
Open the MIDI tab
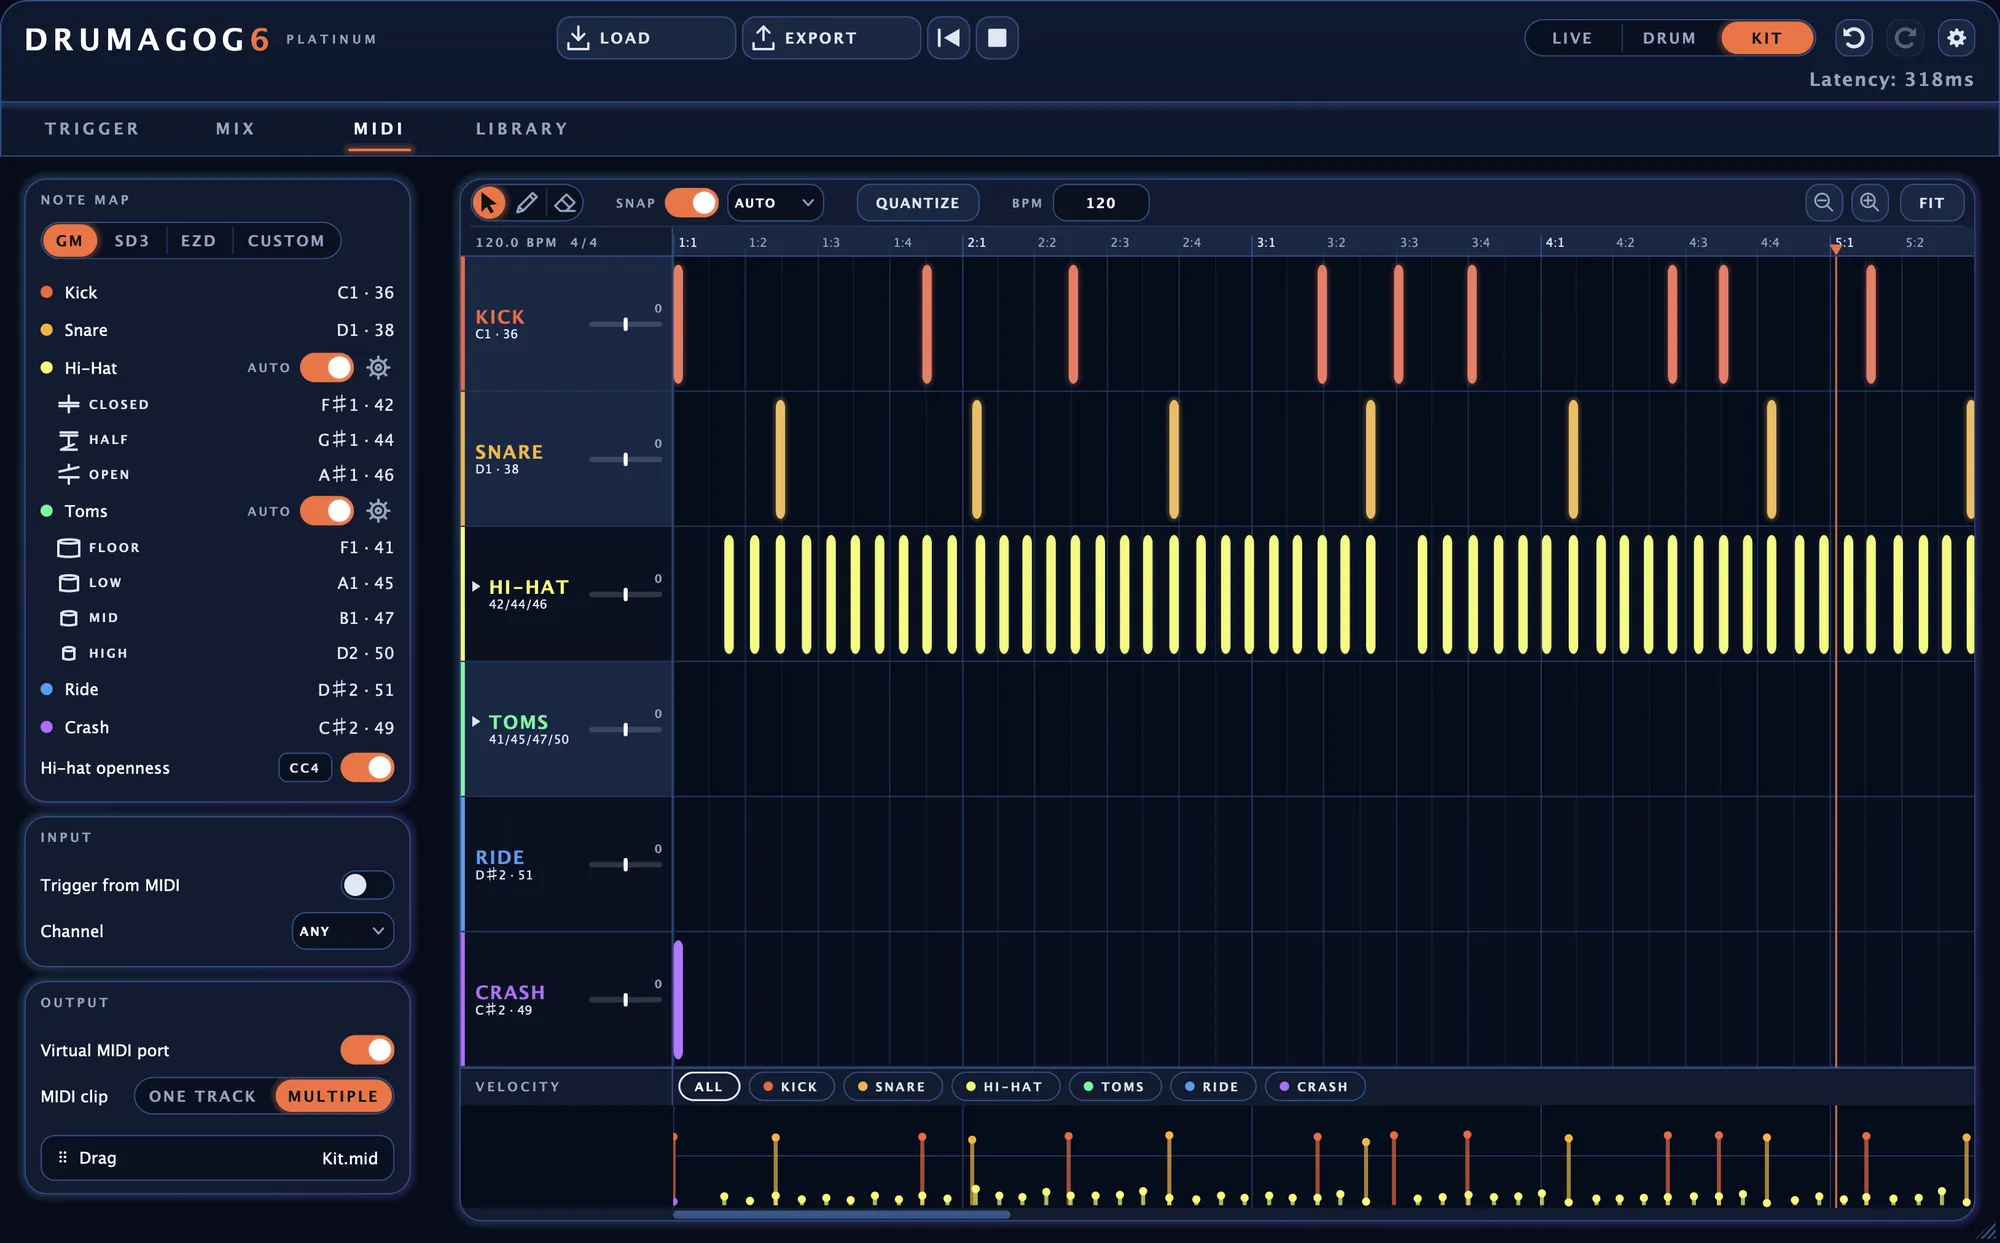pyautogui.click(x=379, y=129)
